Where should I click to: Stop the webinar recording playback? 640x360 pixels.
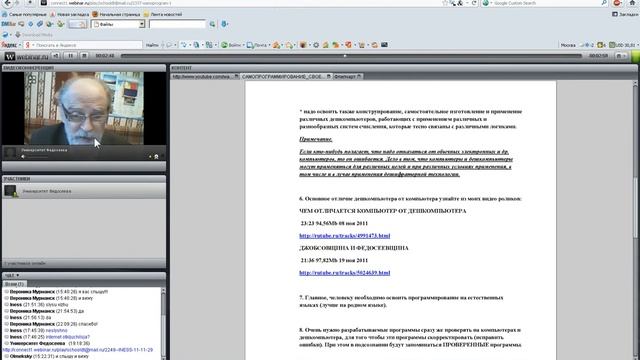click(x=84, y=56)
